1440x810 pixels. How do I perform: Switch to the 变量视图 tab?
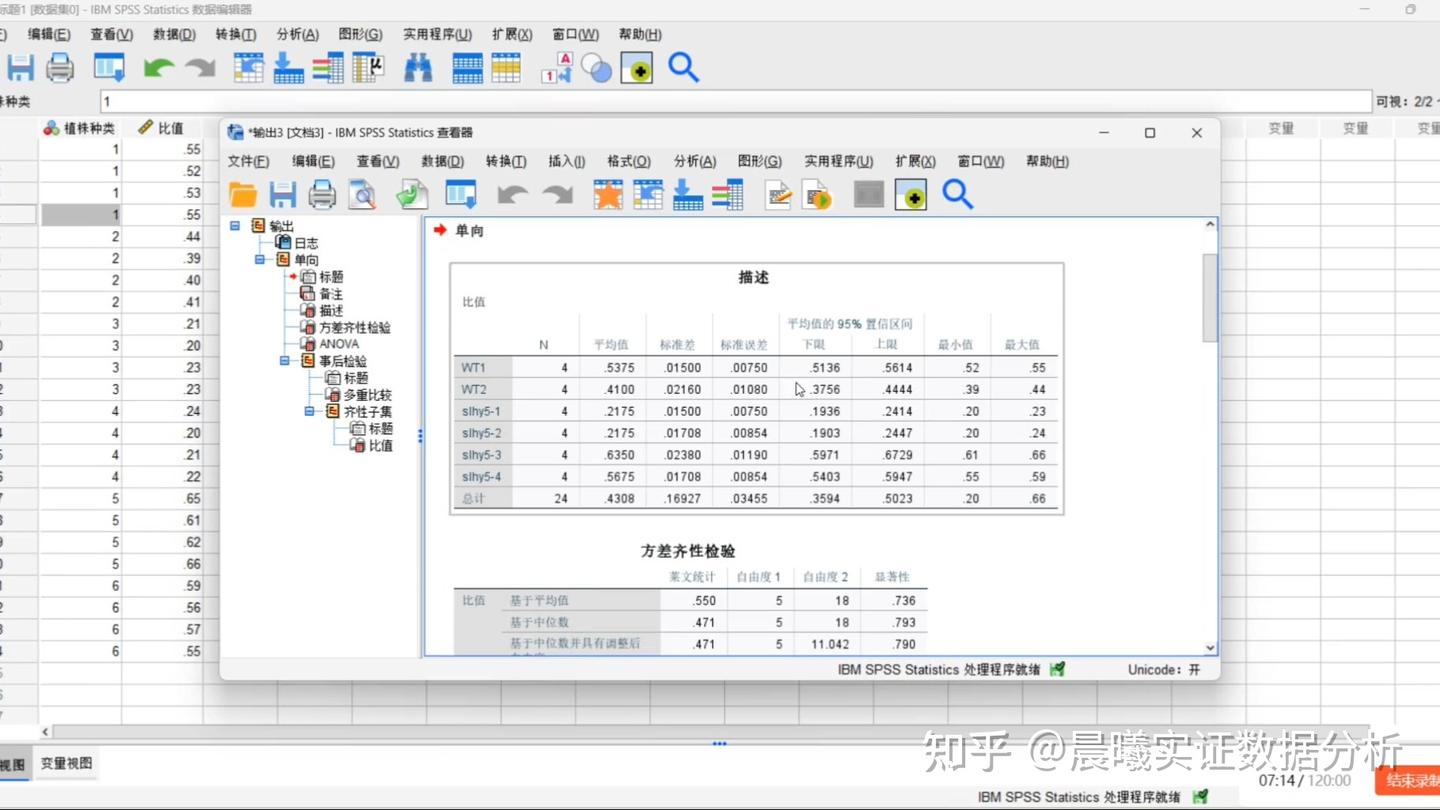point(64,762)
